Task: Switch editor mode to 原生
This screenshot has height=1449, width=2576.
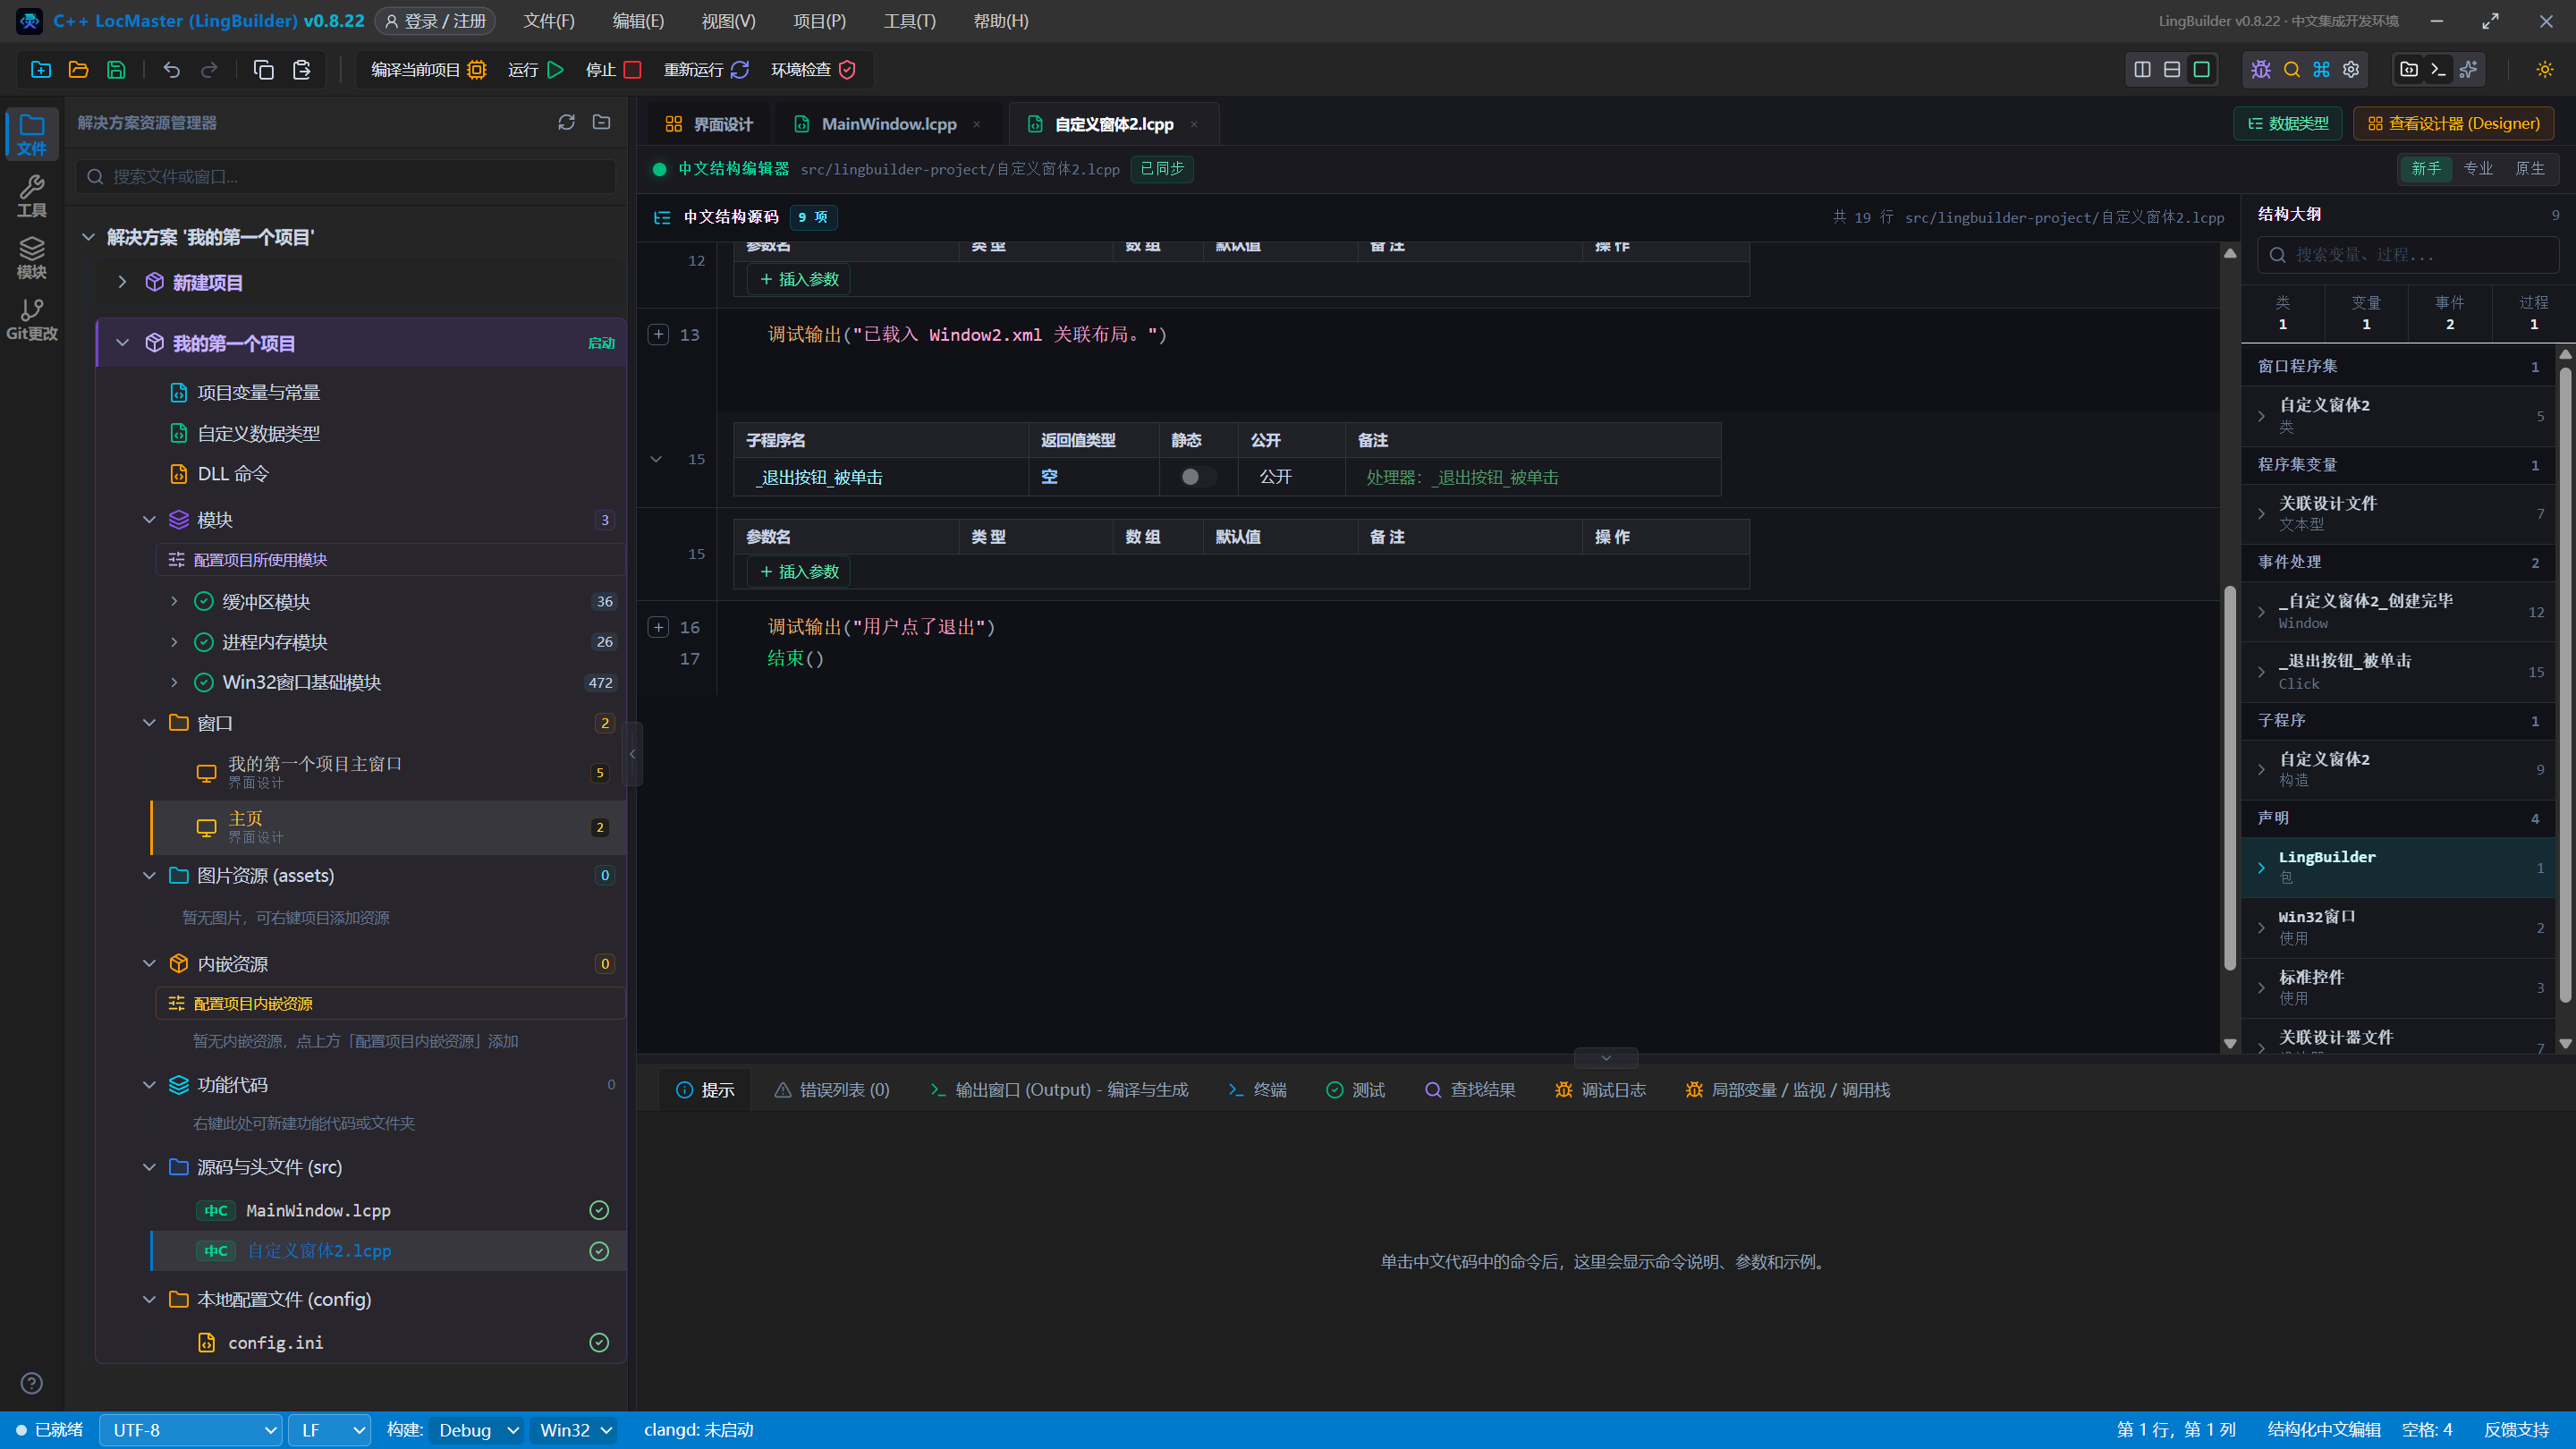Action: (2530, 168)
